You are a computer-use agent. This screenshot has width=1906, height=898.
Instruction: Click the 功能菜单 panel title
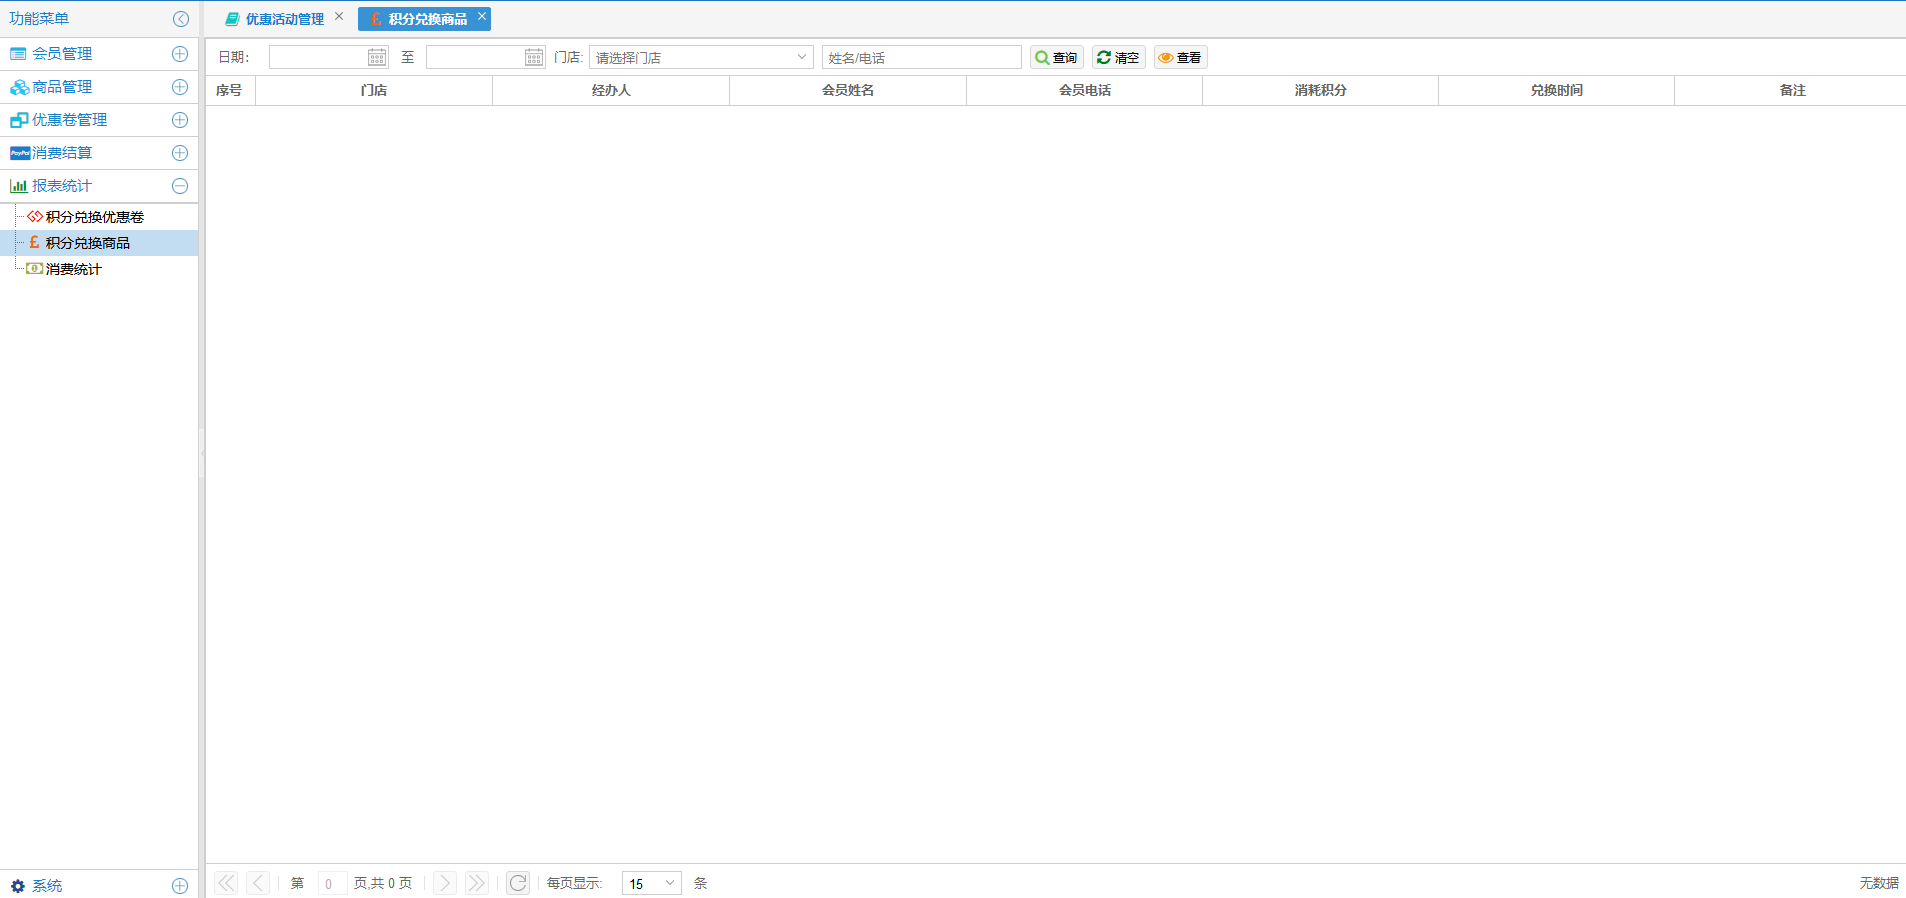(39, 19)
